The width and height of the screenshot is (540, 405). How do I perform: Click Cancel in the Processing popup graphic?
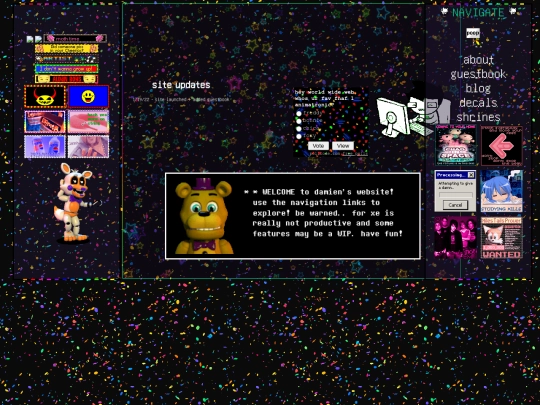tap(455, 205)
